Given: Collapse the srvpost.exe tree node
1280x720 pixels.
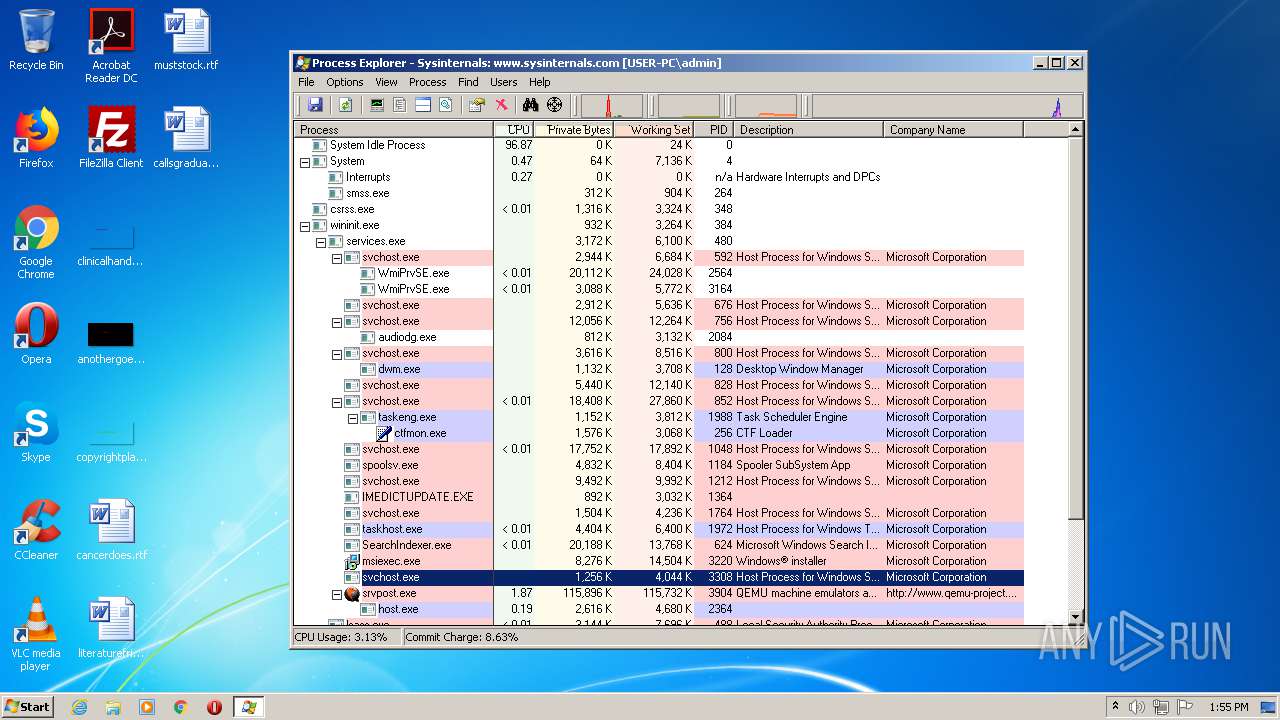Looking at the screenshot, I should pos(337,593).
